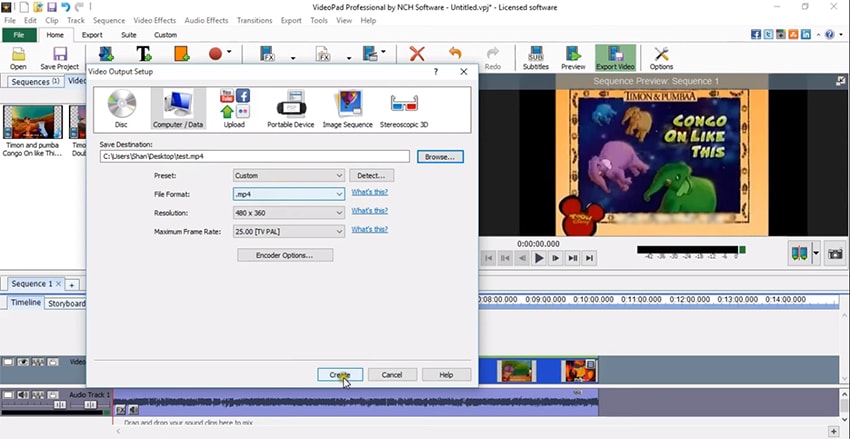Viewport: 850px width, 439px height.
Task: Select the Disc output type icon
Action: [121, 109]
